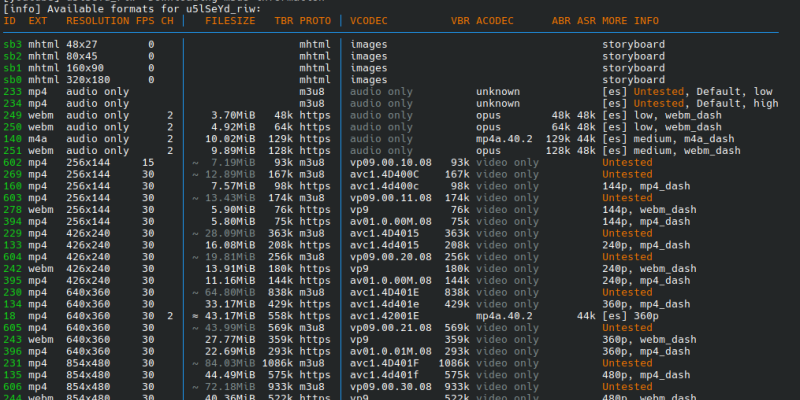Click "Untested, Default, high" info text
The height and width of the screenshot is (400, 800).
(689, 103)
